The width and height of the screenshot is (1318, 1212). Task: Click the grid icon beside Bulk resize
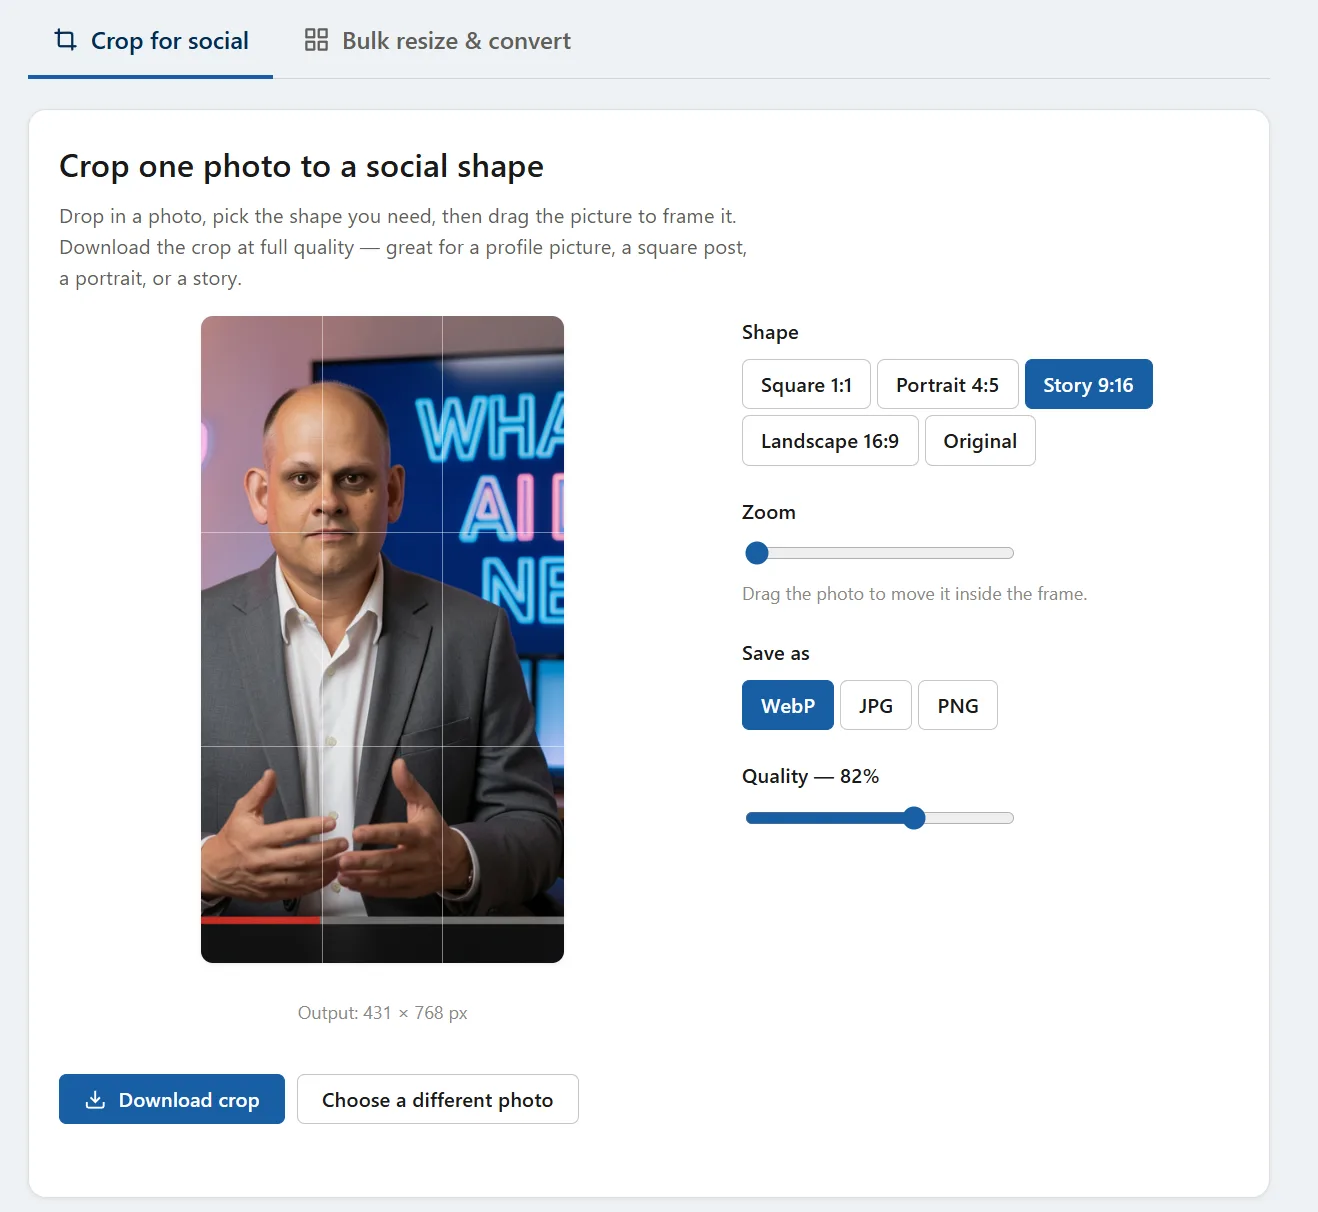coord(316,40)
